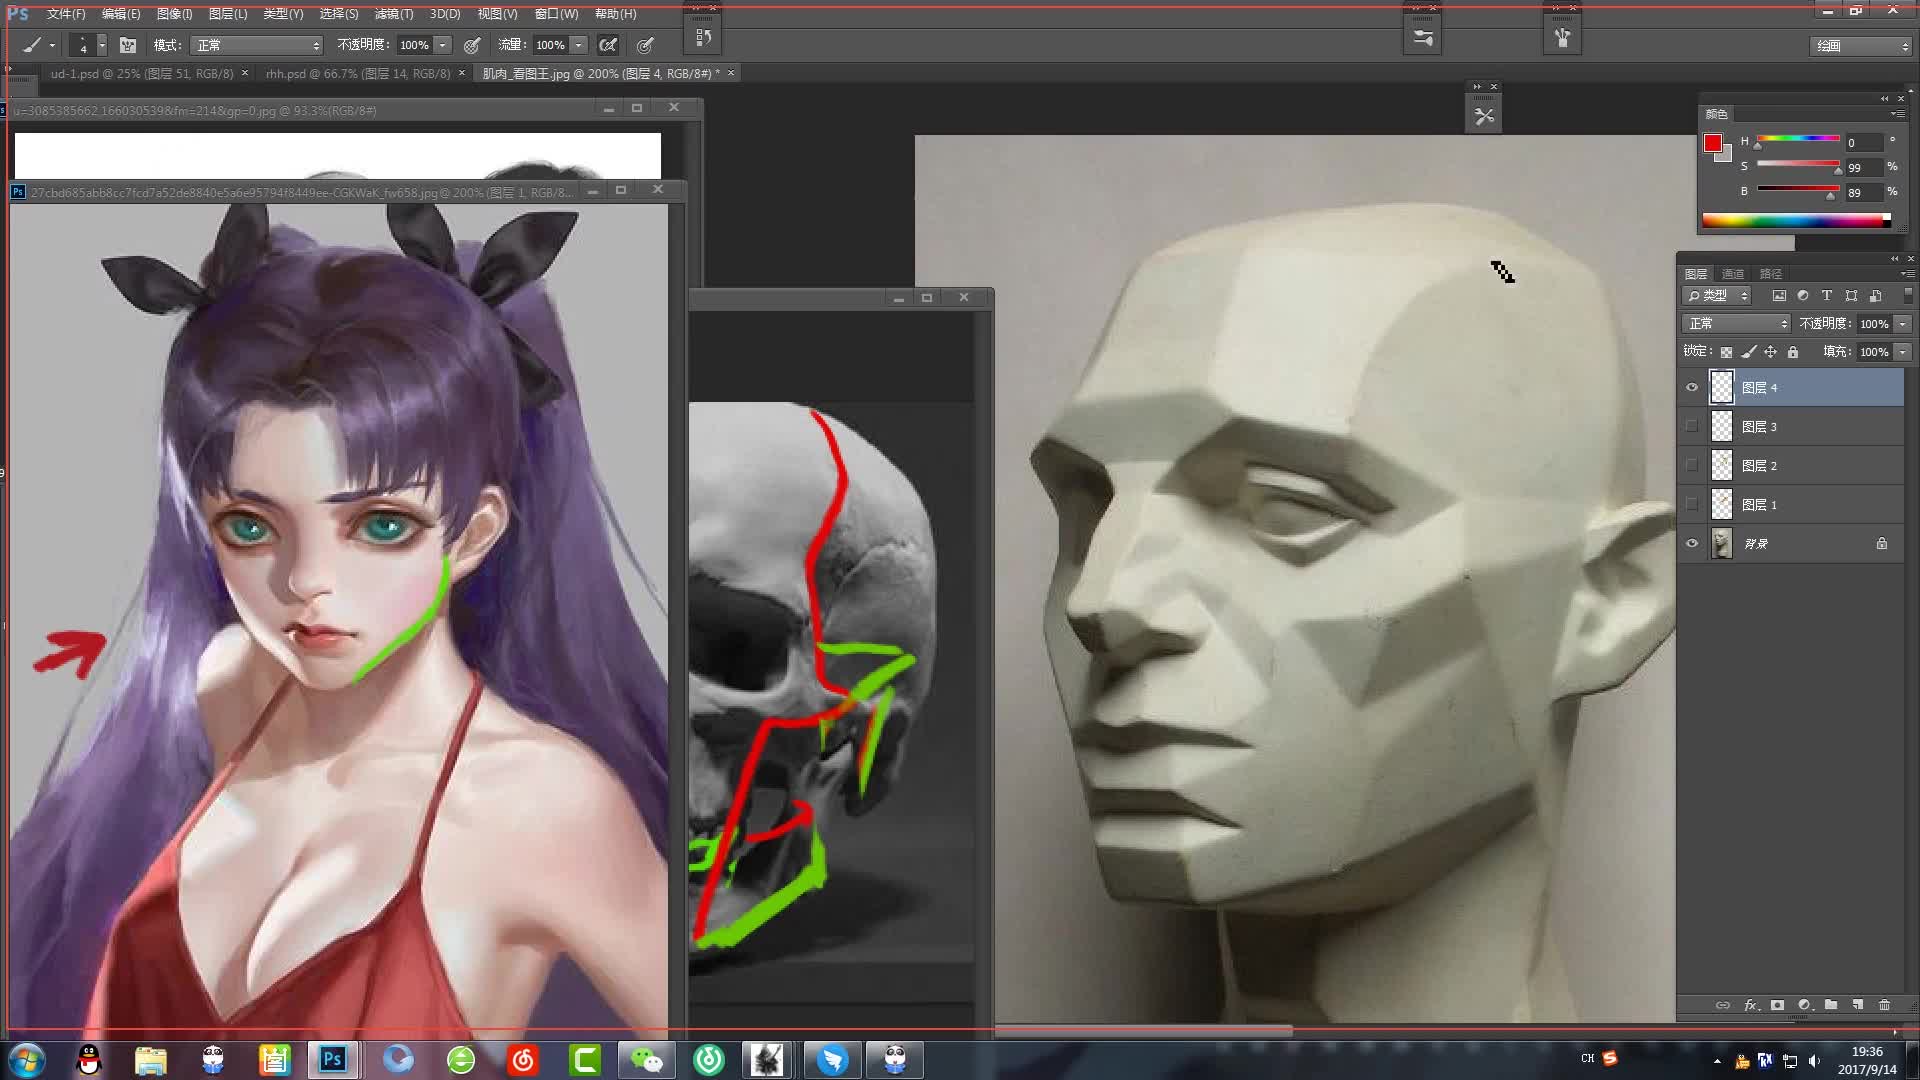Open WeChat from the taskbar

click(646, 1059)
